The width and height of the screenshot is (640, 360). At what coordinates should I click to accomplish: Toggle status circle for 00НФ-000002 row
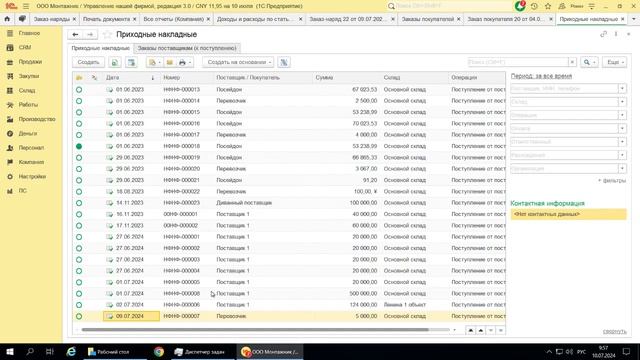tap(79, 226)
